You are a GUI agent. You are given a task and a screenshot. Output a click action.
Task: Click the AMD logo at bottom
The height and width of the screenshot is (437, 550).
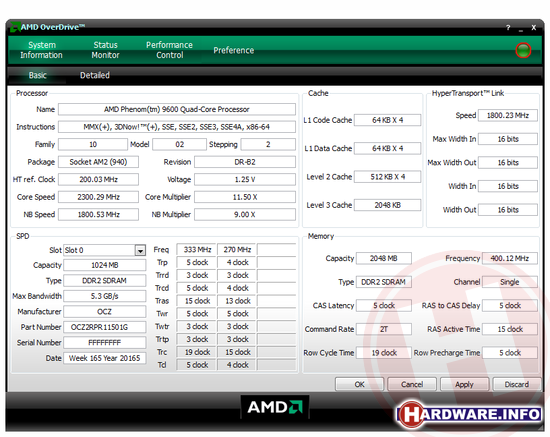click(275, 407)
